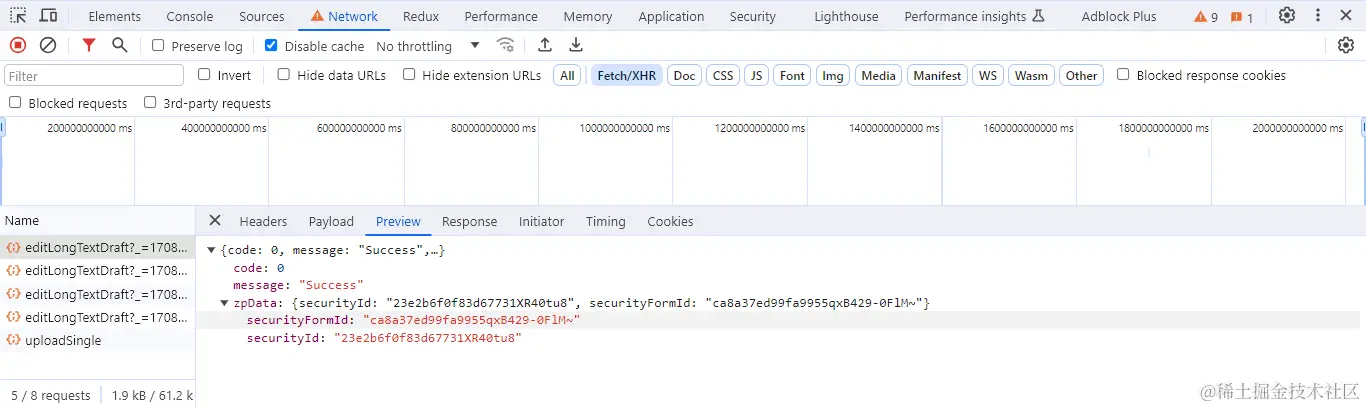The image size is (1366, 408).
Task: Switch to the Elements tab
Action: tap(115, 16)
